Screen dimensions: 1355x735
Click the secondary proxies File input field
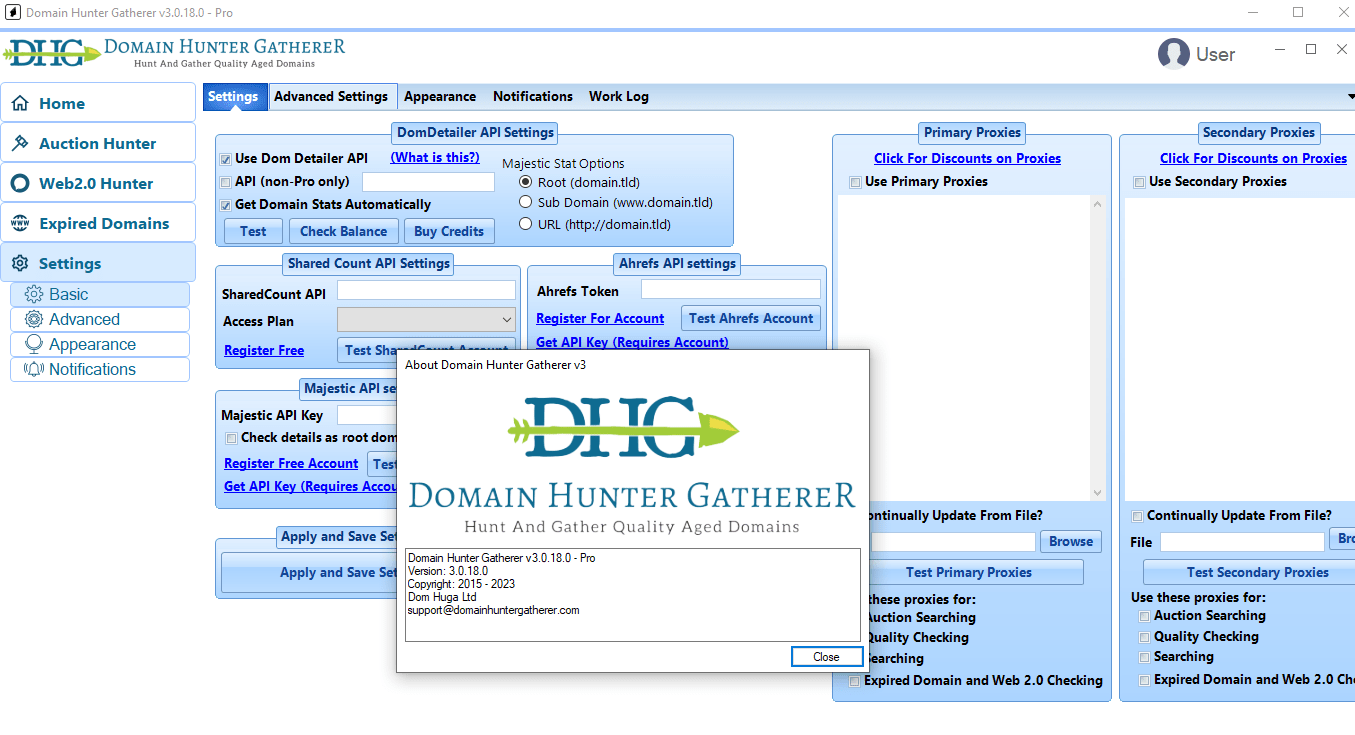[x=1242, y=541]
